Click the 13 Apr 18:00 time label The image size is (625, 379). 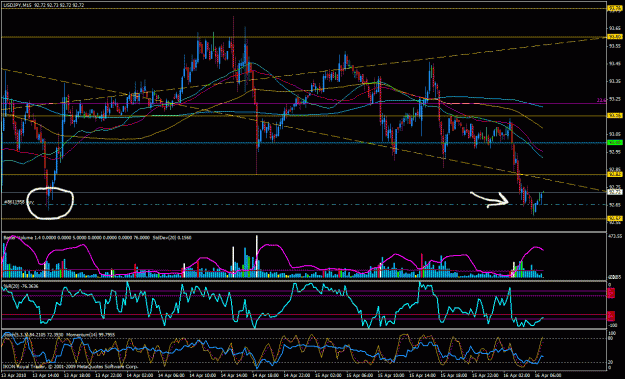coord(77,375)
